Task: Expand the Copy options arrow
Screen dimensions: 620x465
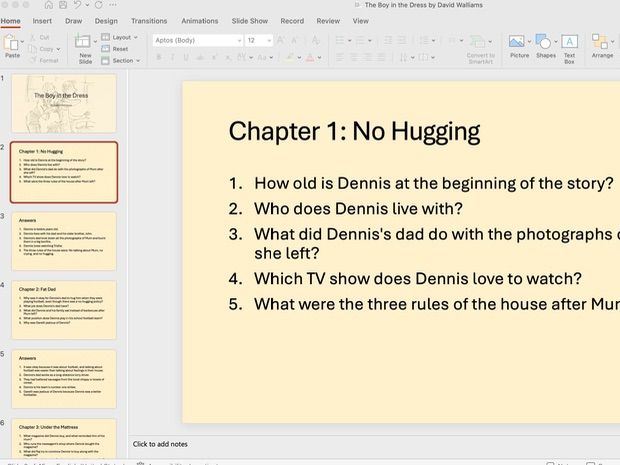Action: (x=59, y=49)
